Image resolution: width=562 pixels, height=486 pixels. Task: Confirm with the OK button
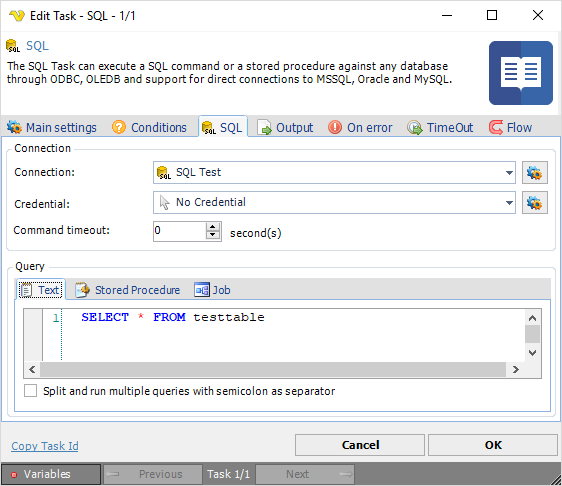[493, 445]
